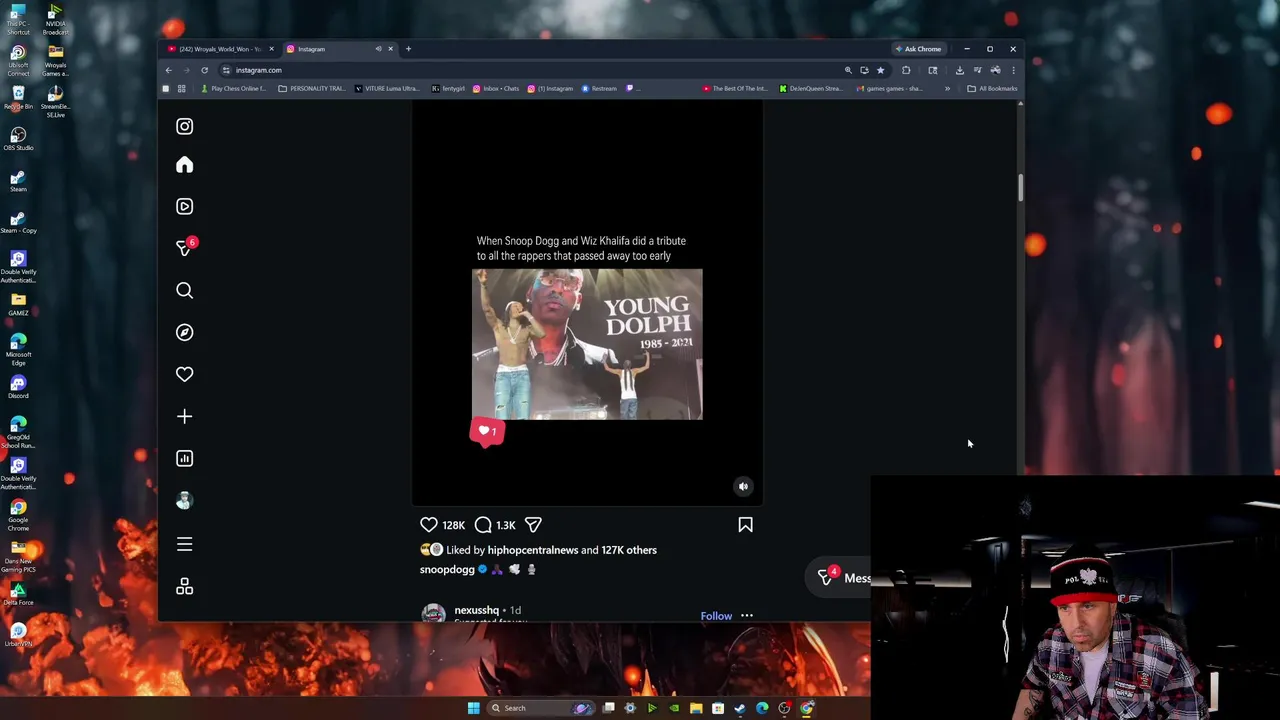Open the Instagram logo home link
The image size is (1280, 720).
tap(184, 126)
